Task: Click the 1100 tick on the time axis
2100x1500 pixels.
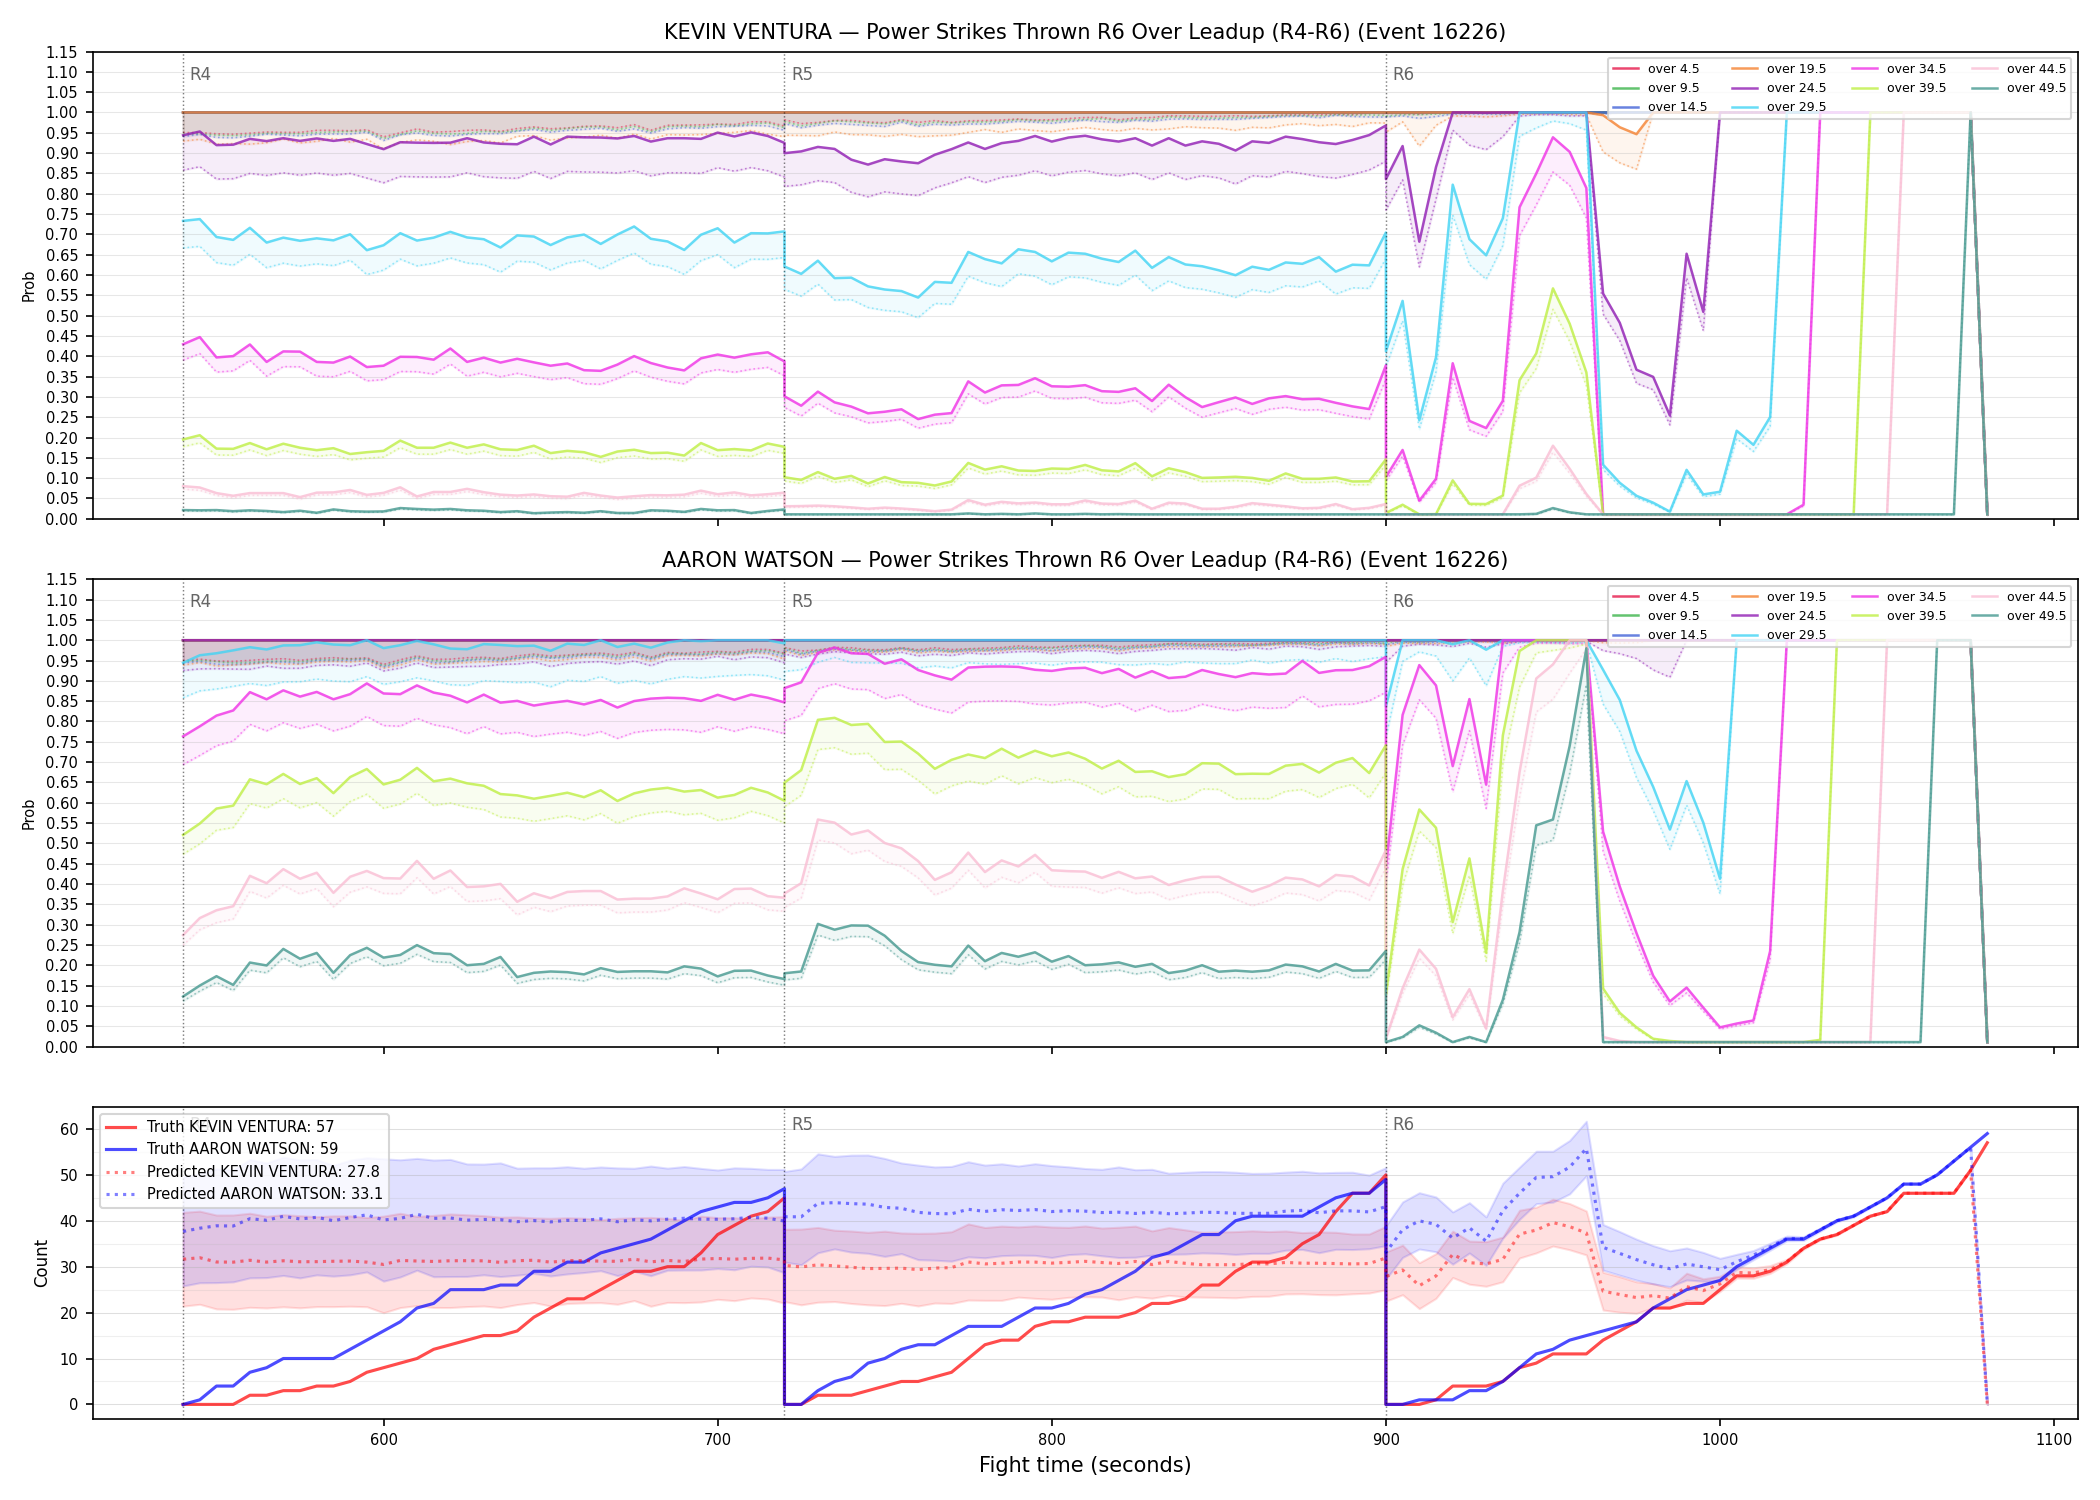Action: (x=2054, y=1439)
